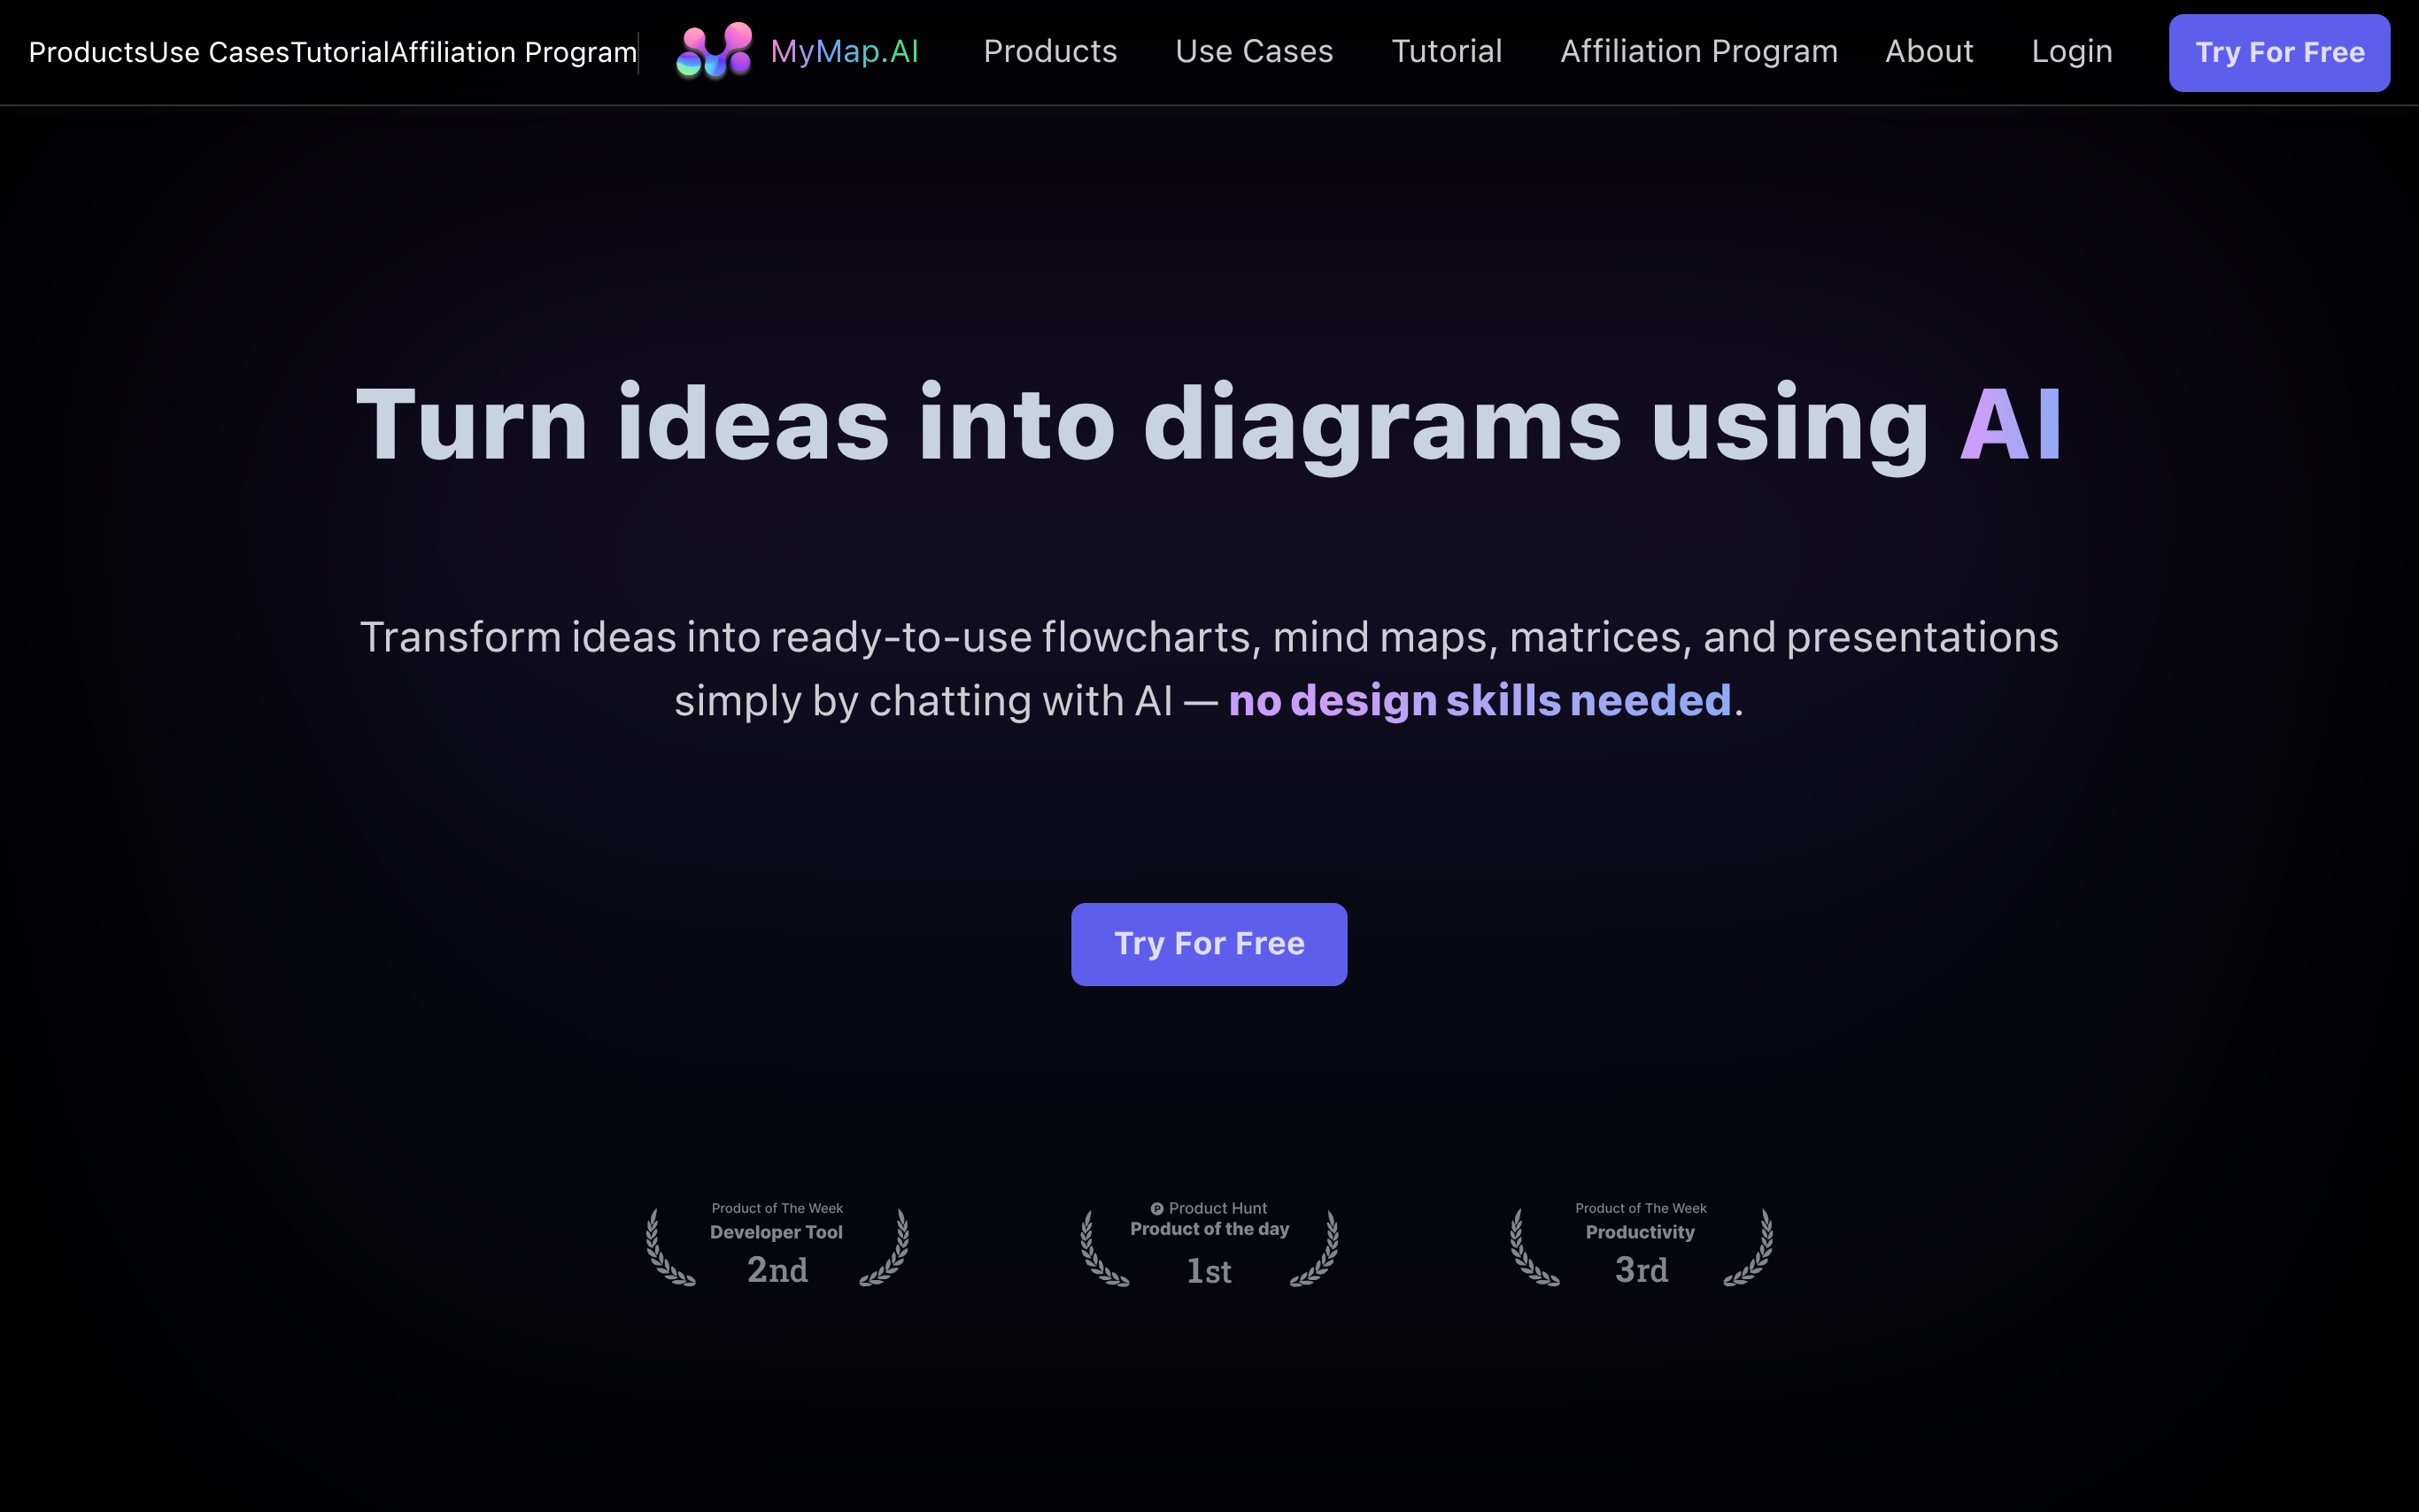
Task: Click the Product of the day 1st badge
Action: (x=1209, y=1247)
